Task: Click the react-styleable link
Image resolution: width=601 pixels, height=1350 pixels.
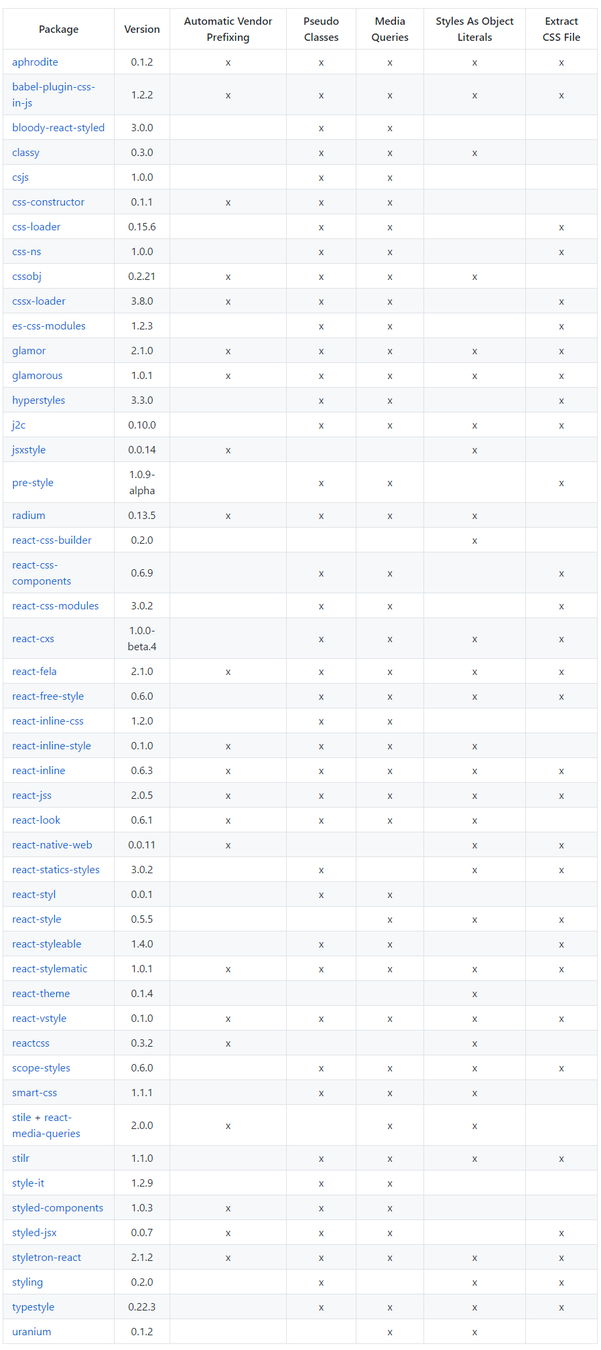Action: point(47,944)
